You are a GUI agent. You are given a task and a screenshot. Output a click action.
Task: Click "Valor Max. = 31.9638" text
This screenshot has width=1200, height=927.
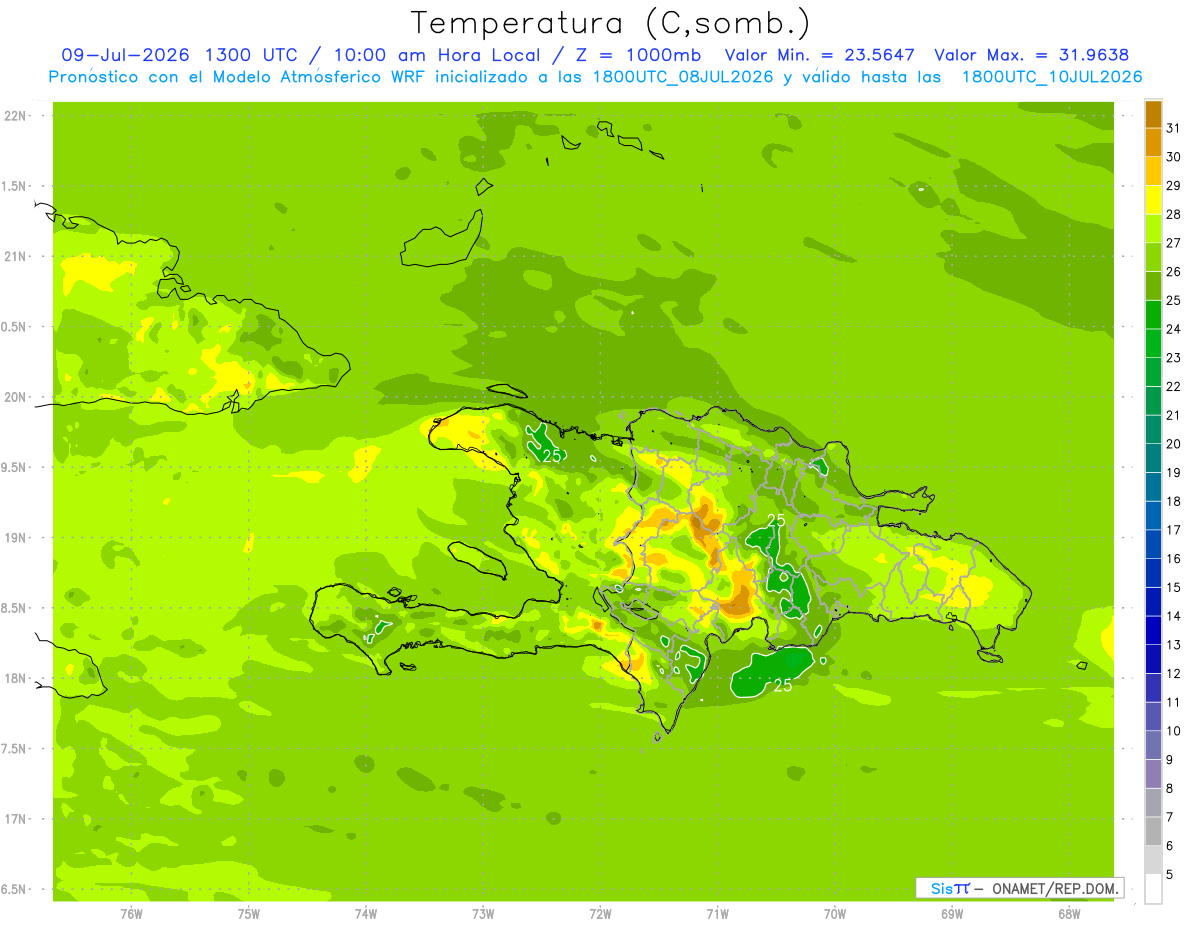[1032, 55]
